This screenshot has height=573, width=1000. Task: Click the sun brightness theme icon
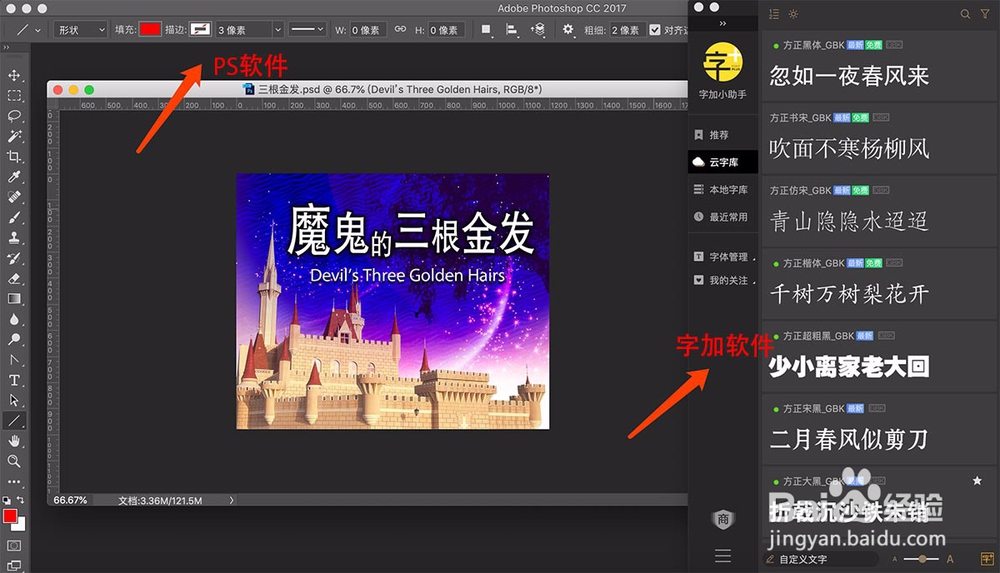click(793, 14)
